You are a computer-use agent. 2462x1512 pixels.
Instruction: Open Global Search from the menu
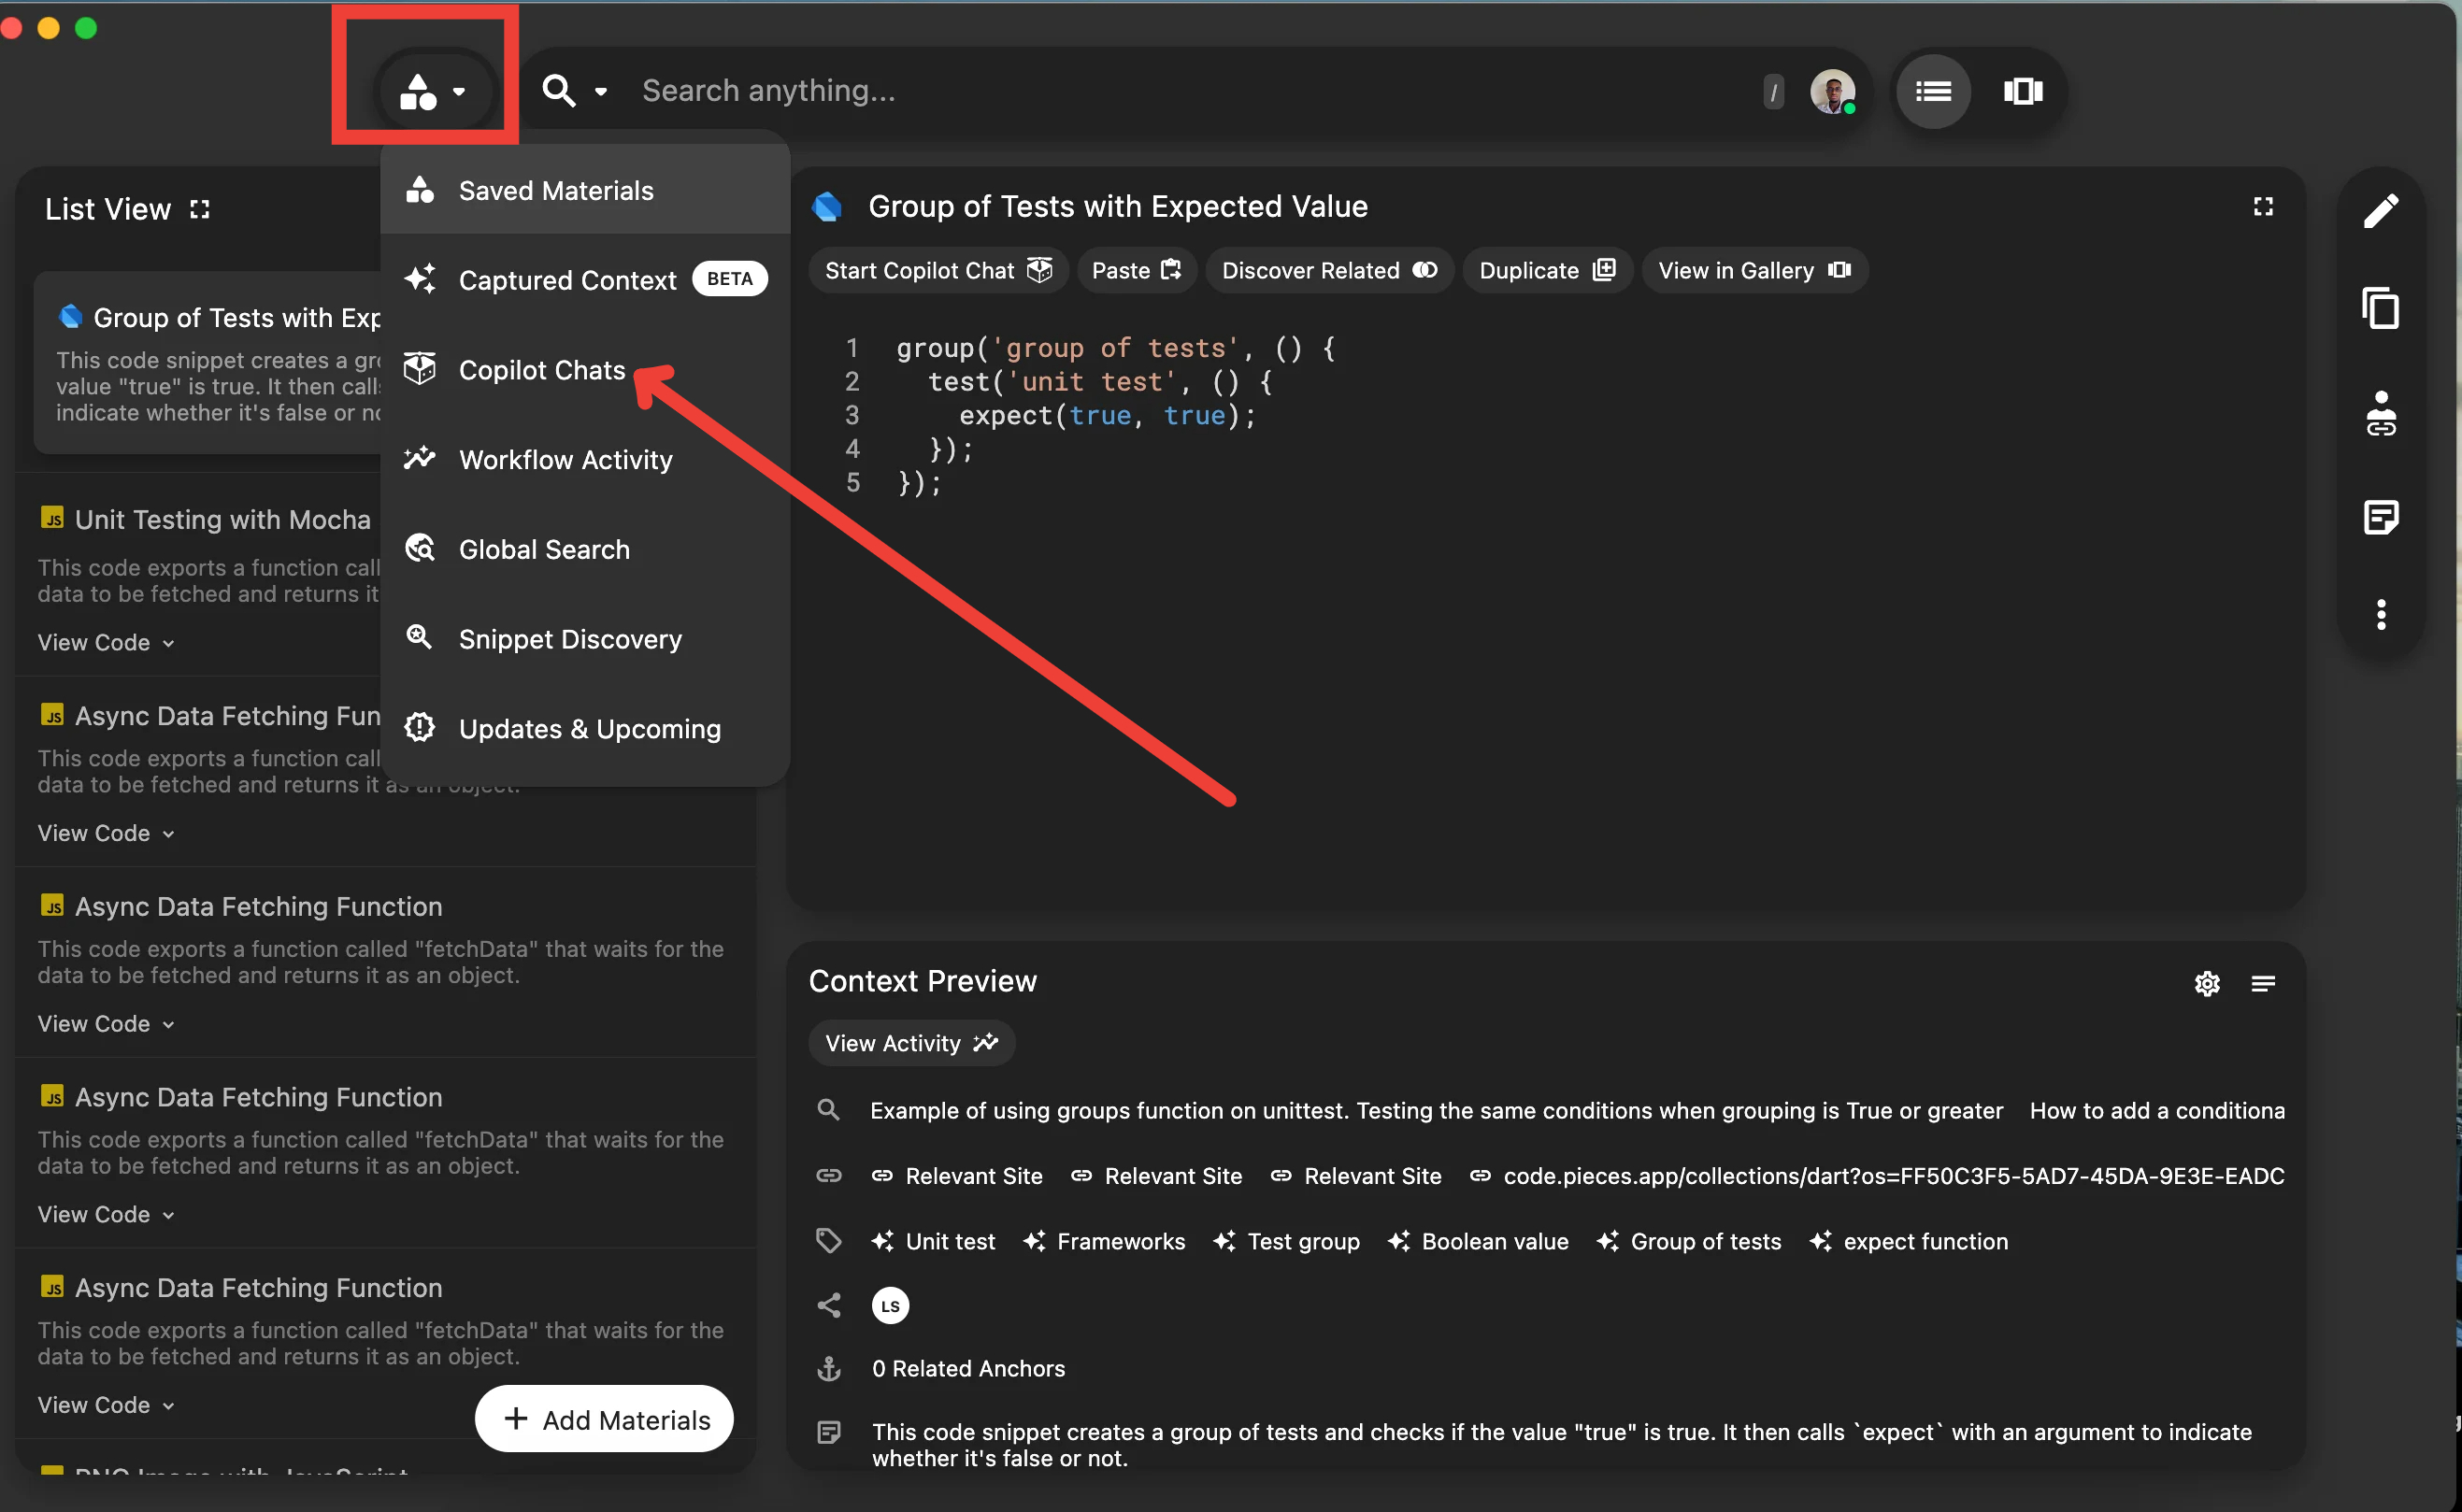tap(543, 548)
